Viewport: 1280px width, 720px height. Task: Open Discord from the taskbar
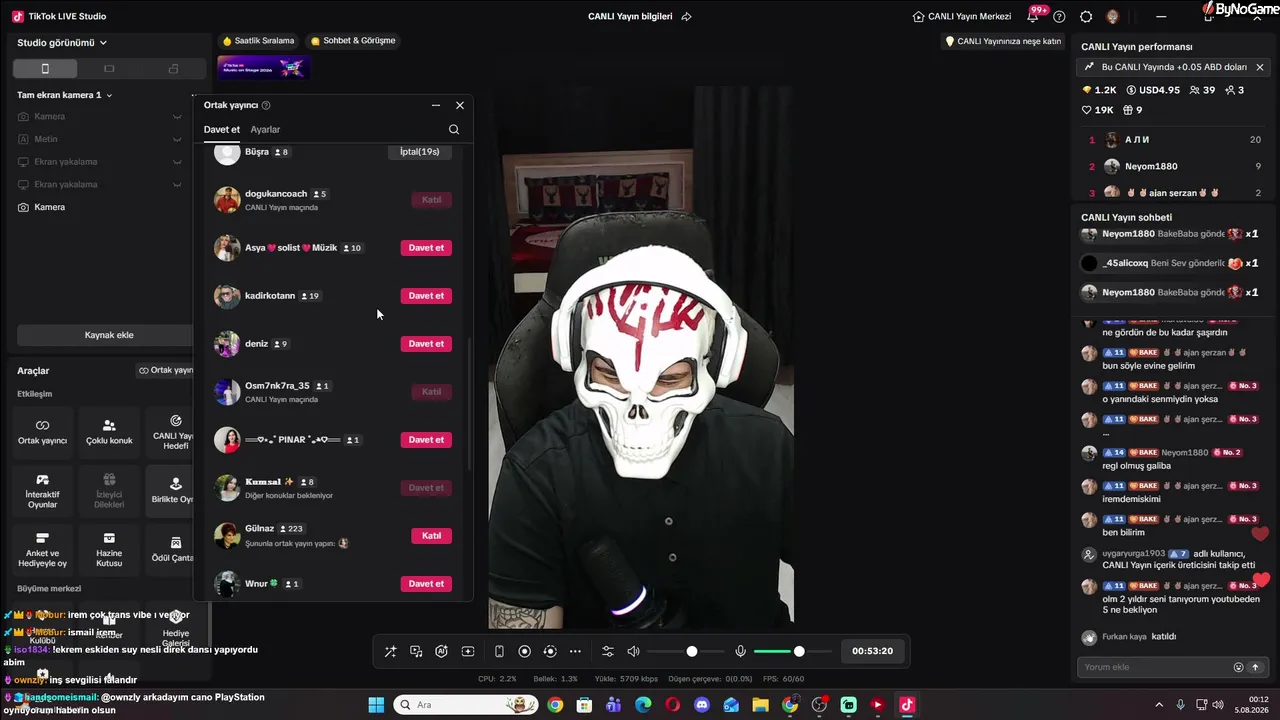[702, 705]
